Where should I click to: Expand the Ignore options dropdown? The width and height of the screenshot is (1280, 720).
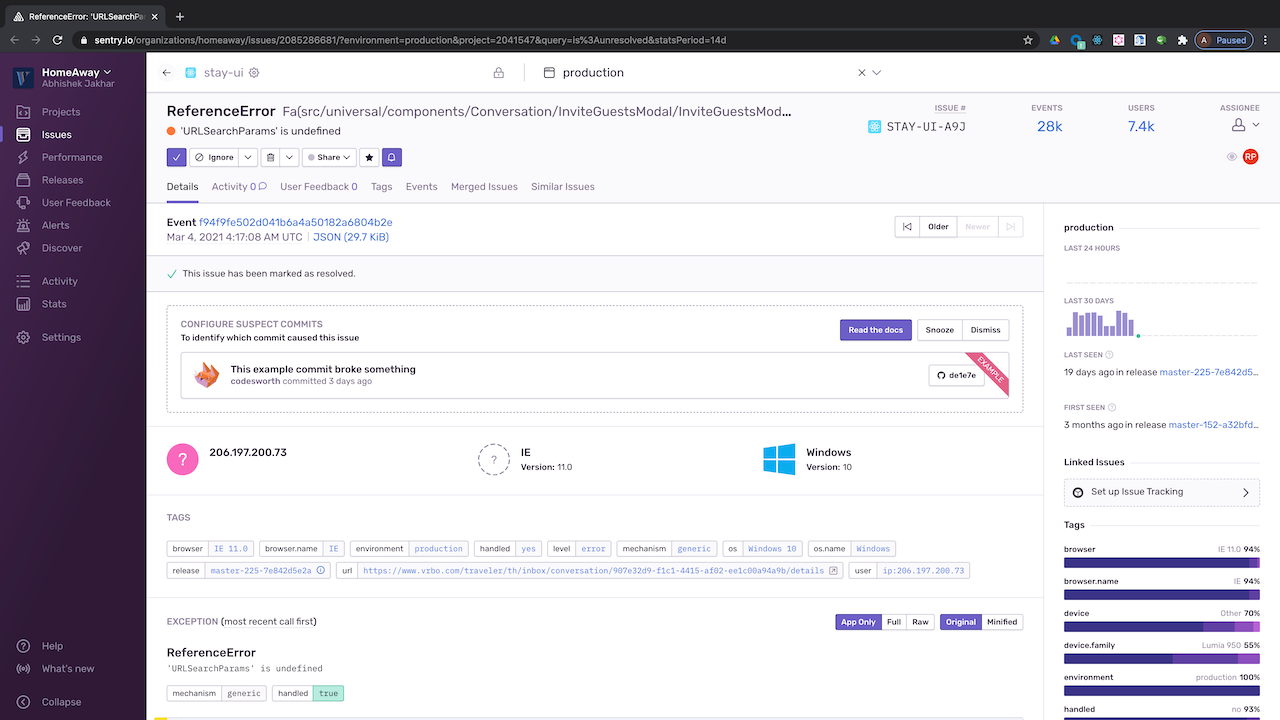tap(248, 157)
